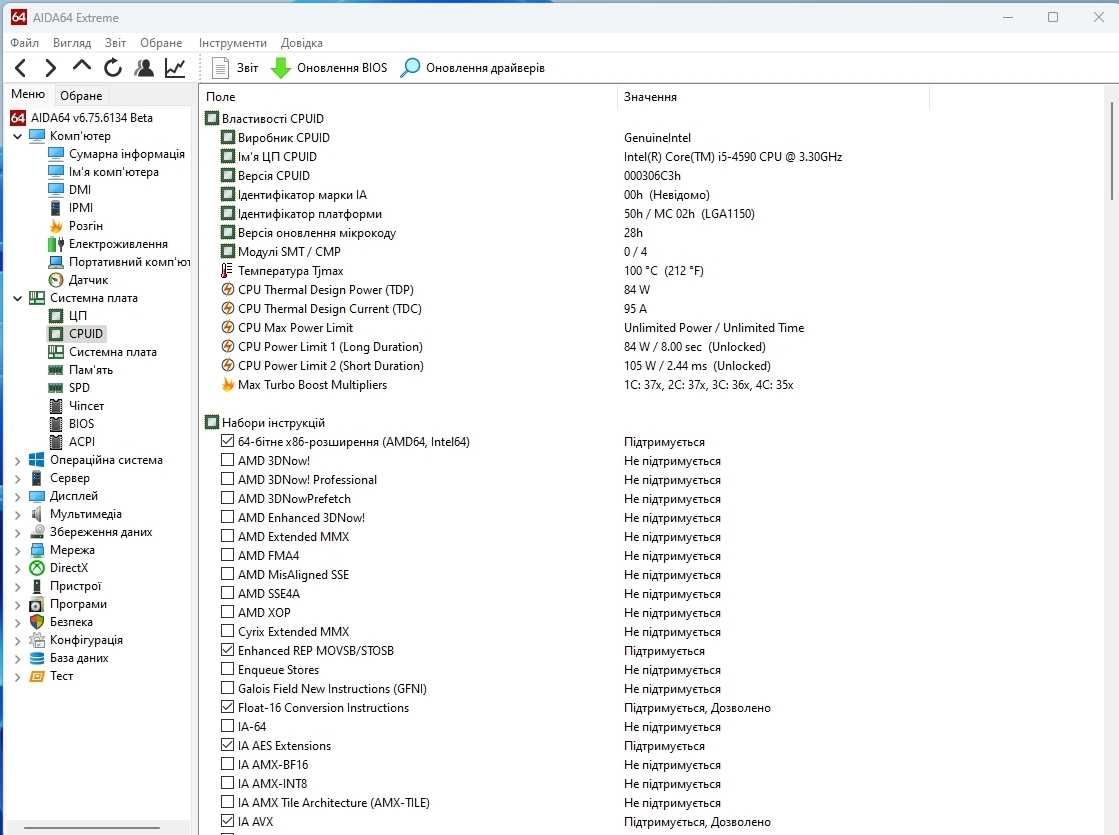Select the IPMI server icon in the tree
This screenshot has width=1119, height=835.
coord(56,208)
